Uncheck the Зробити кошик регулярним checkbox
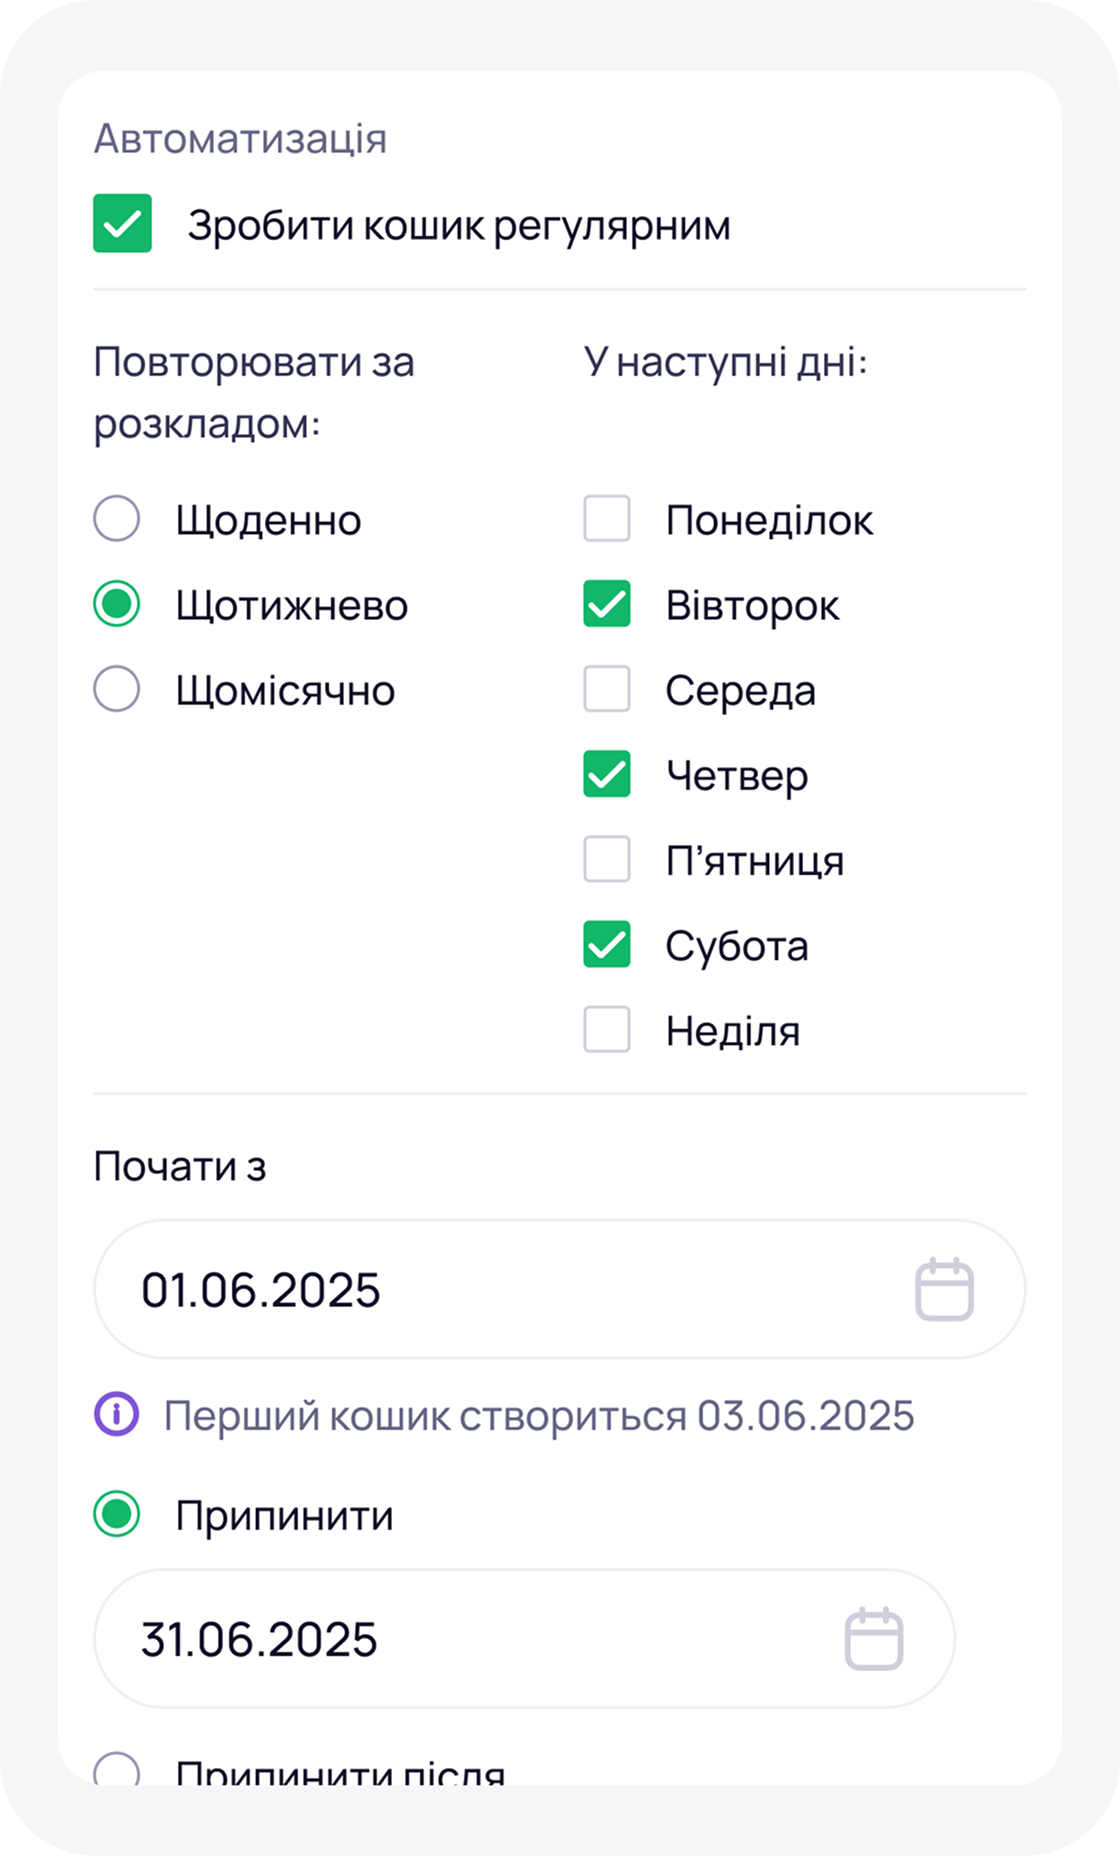This screenshot has width=1120, height=1856. tap(121, 225)
